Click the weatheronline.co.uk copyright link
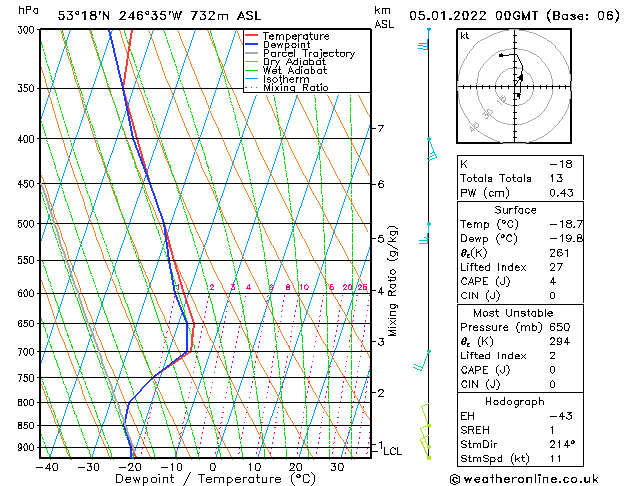 [x=524, y=479]
